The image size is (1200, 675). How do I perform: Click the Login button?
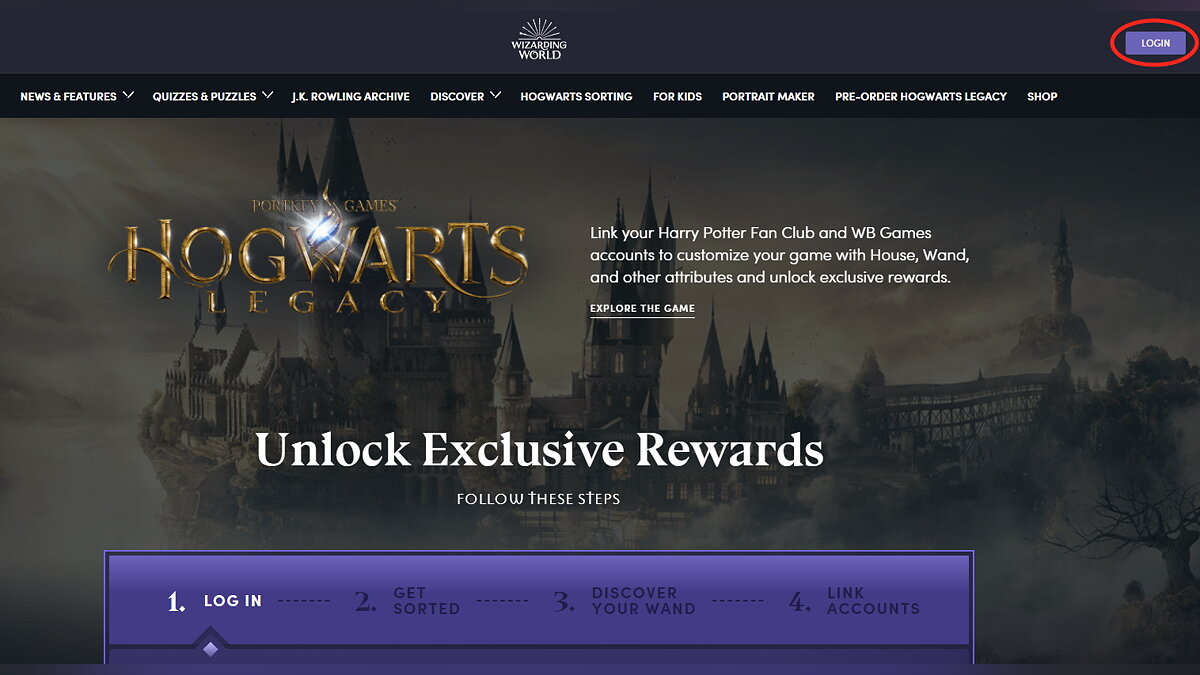(1155, 43)
